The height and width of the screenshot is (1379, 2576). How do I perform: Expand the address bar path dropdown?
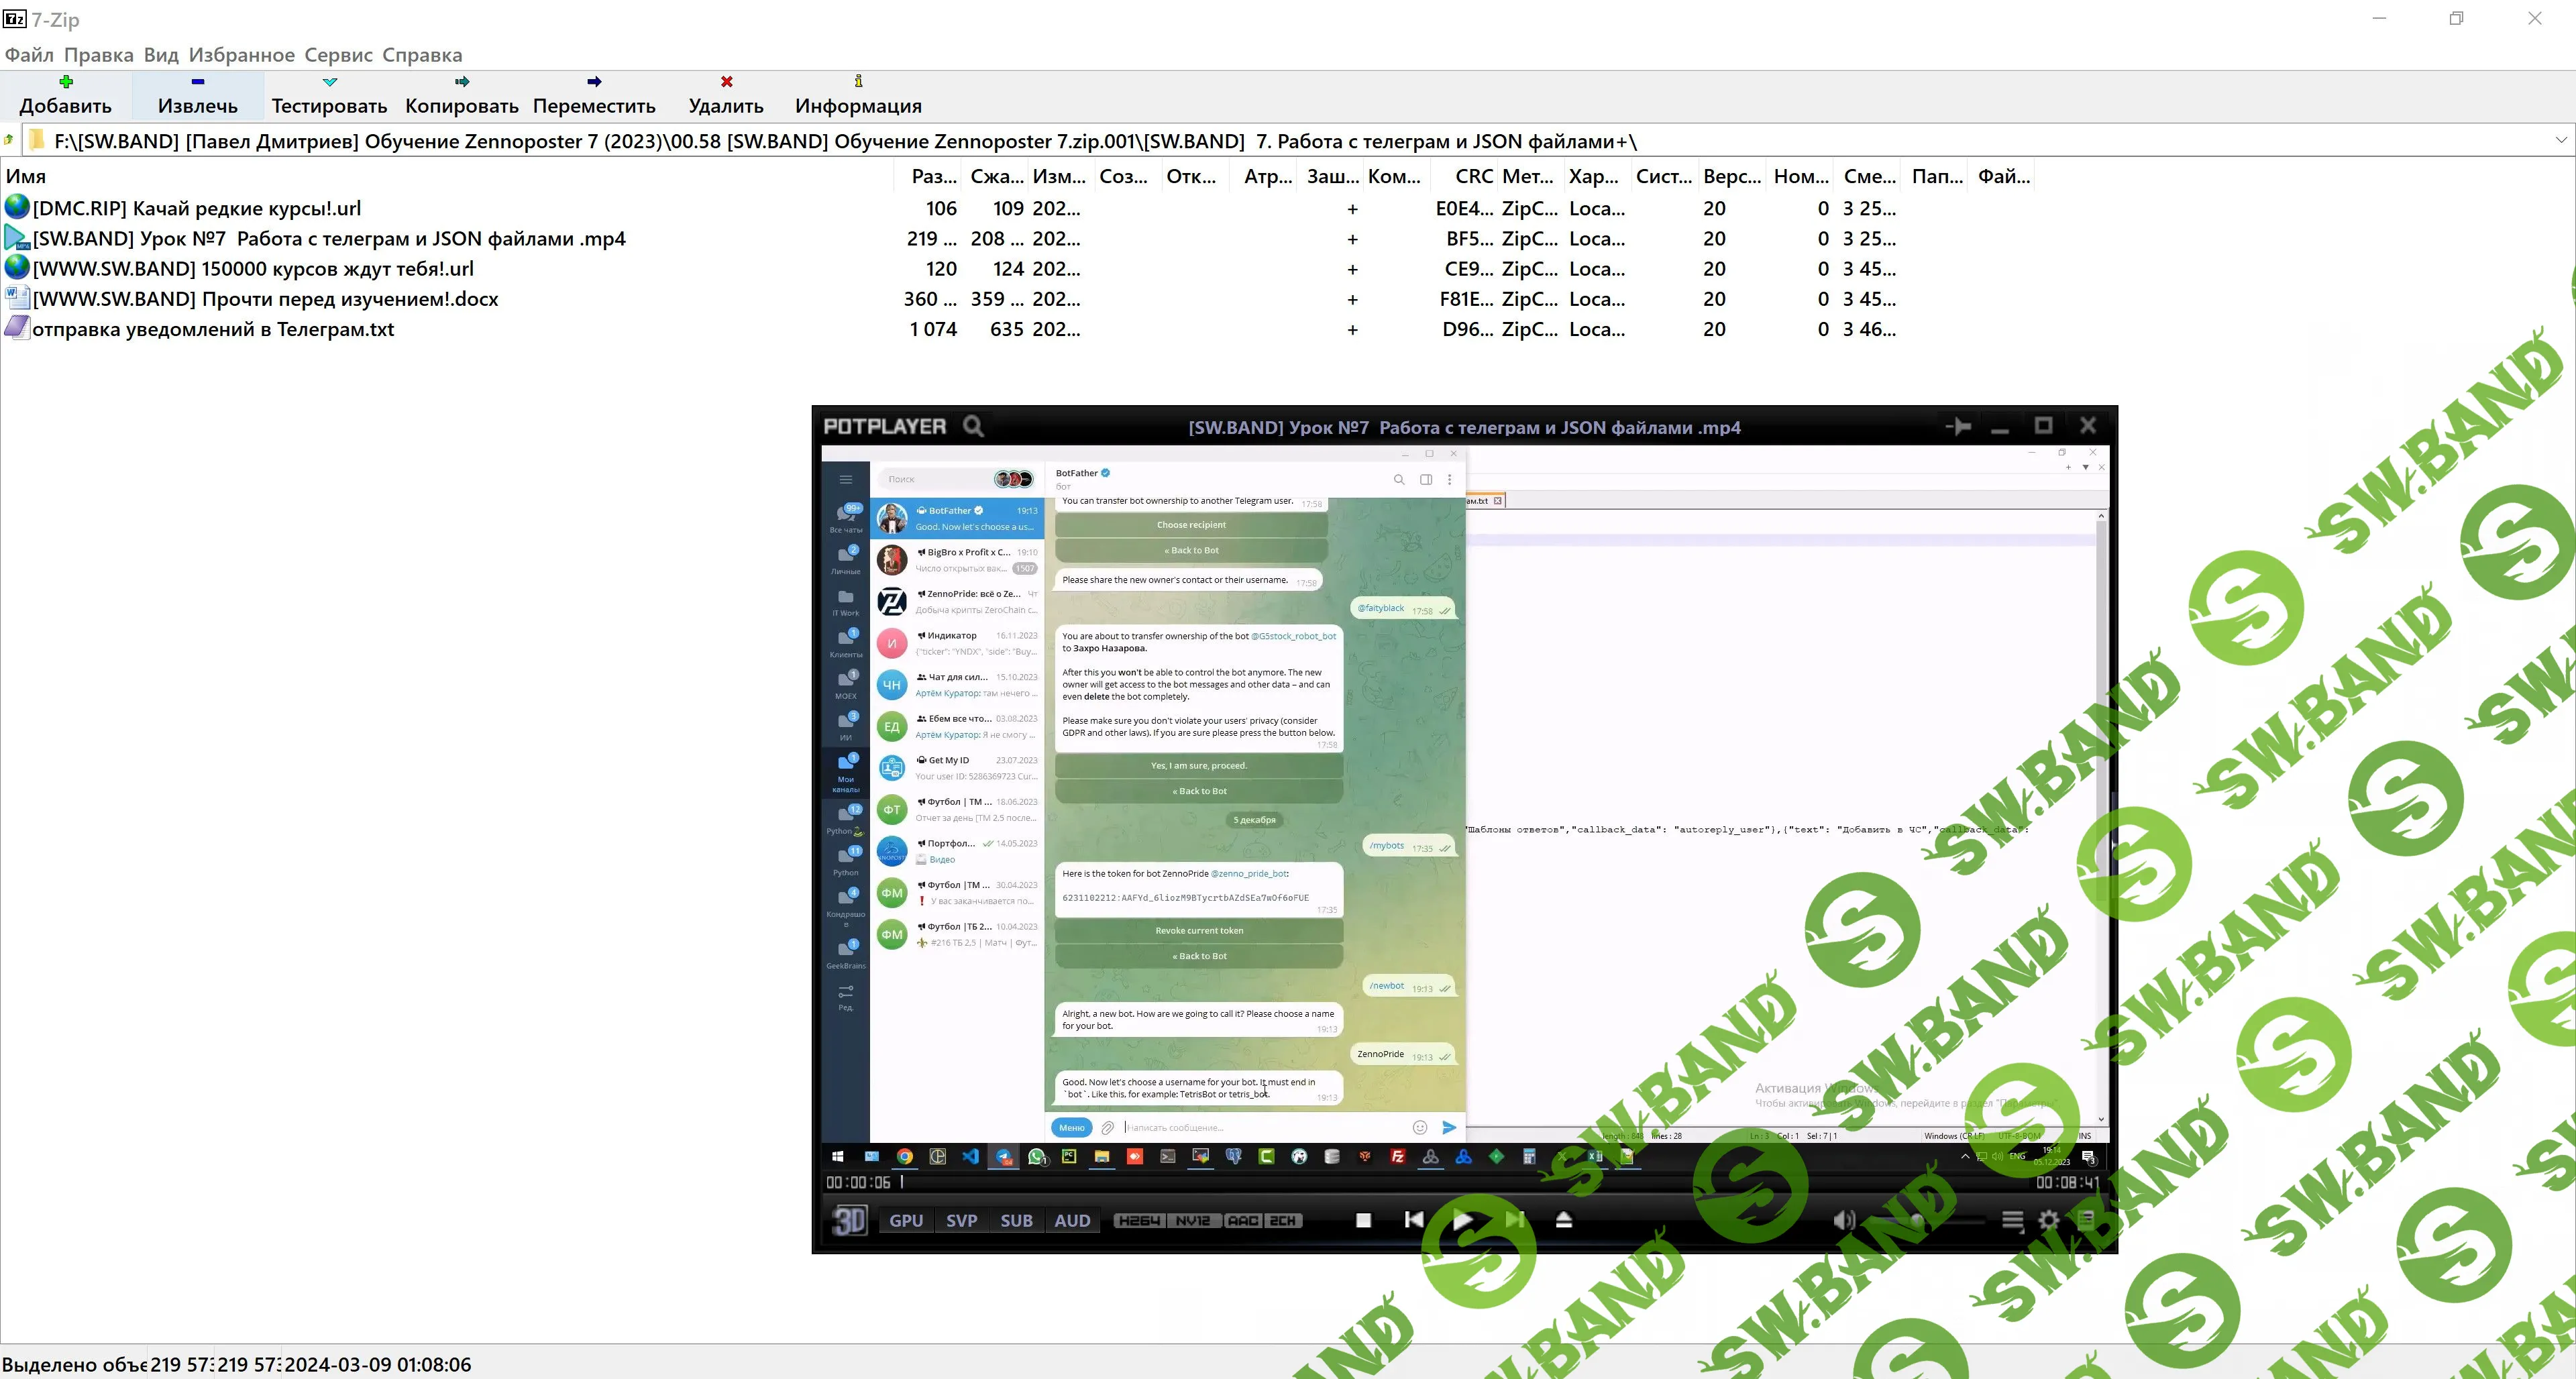coord(2561,140)
